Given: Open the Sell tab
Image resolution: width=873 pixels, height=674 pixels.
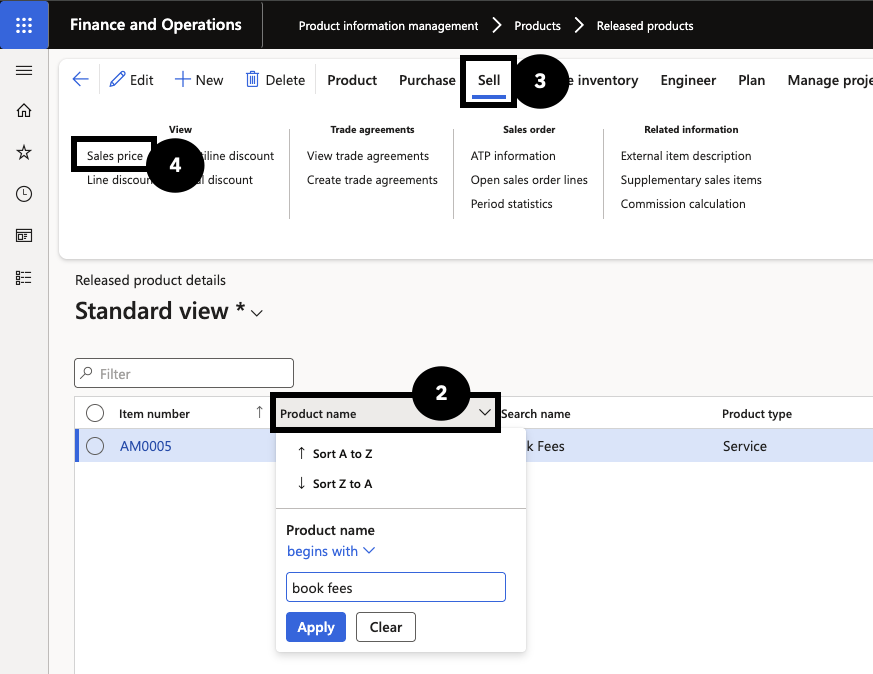Looking at the screenshot, I should pyautogui.click(x=489, y=80).
